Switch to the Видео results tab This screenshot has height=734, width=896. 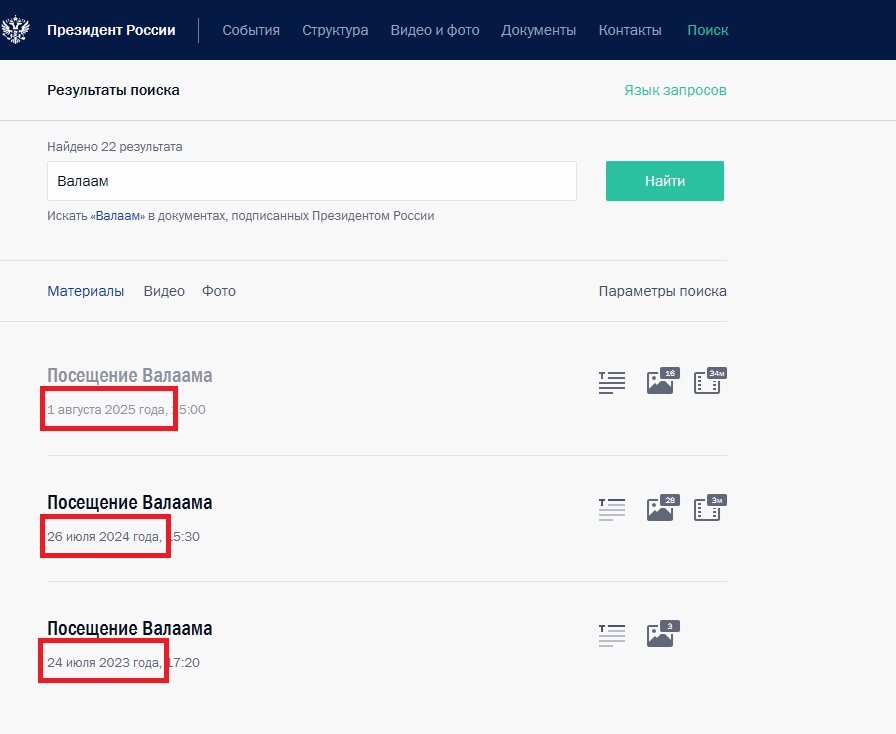tap(164, 291)
